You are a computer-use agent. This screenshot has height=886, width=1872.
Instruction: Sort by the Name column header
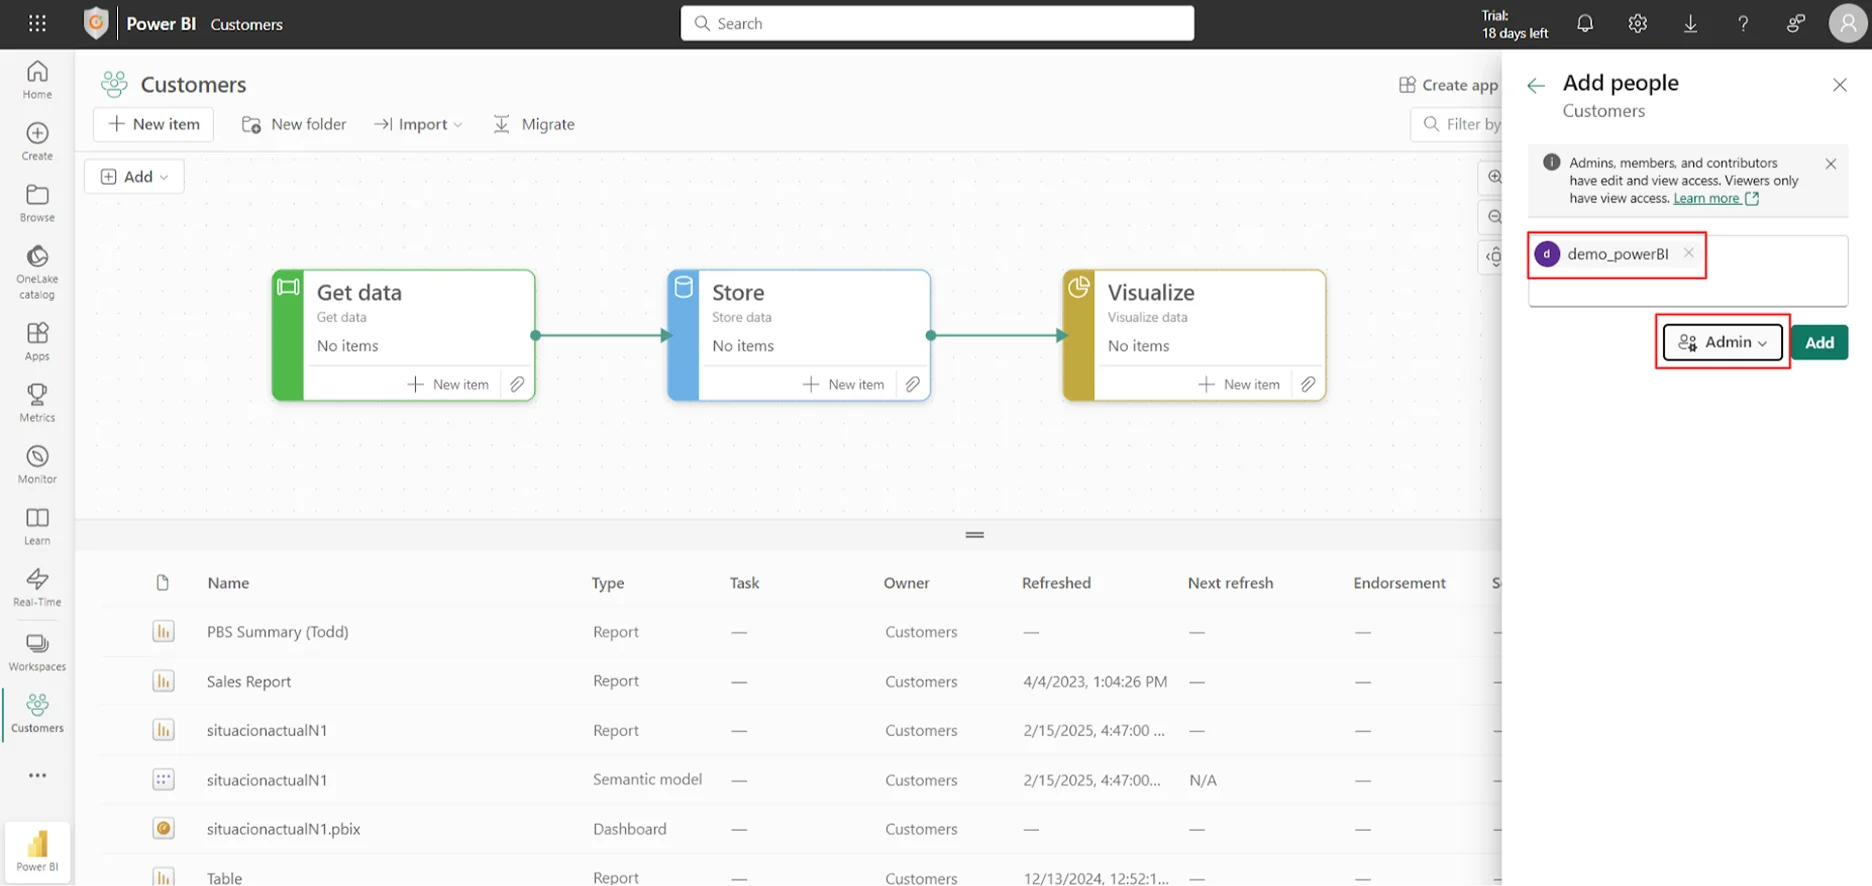[228, 583]
